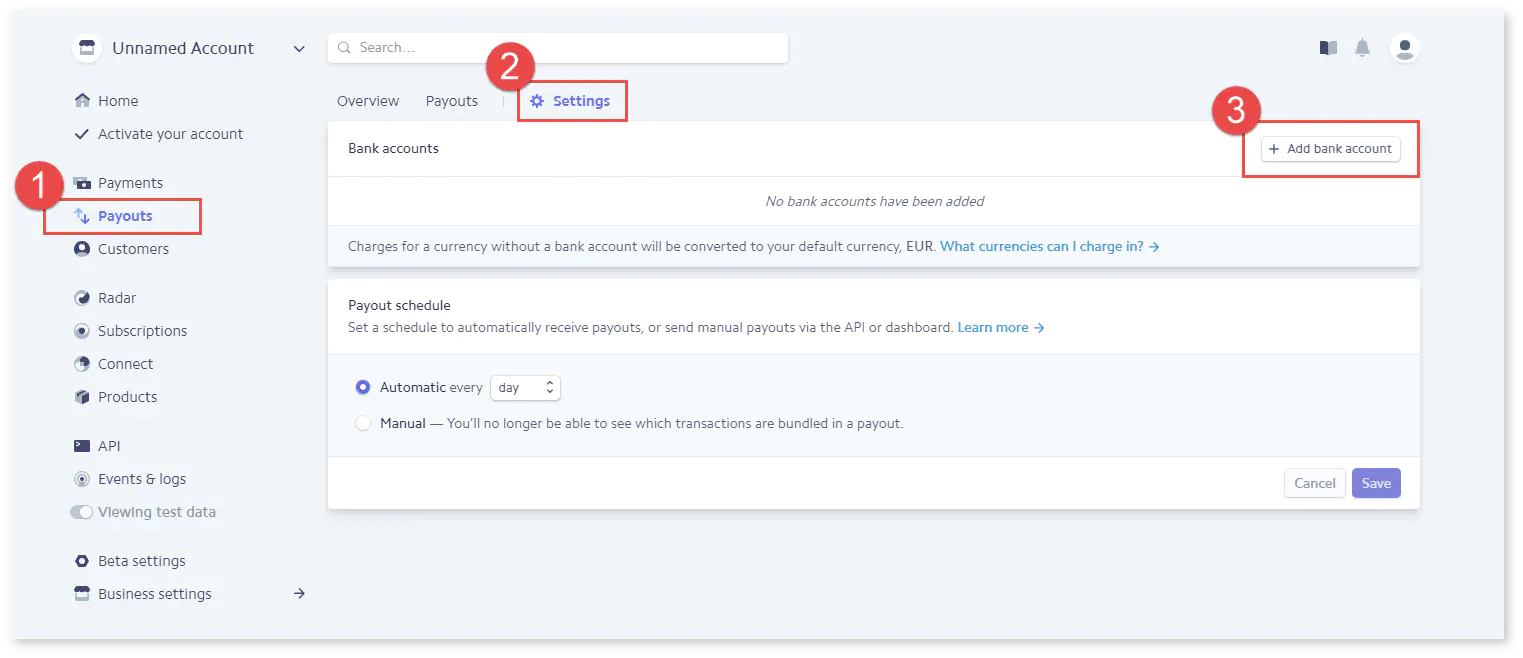Click the Search input field
Viewport: 1523px width, 658px height.
tap(560, 48)
